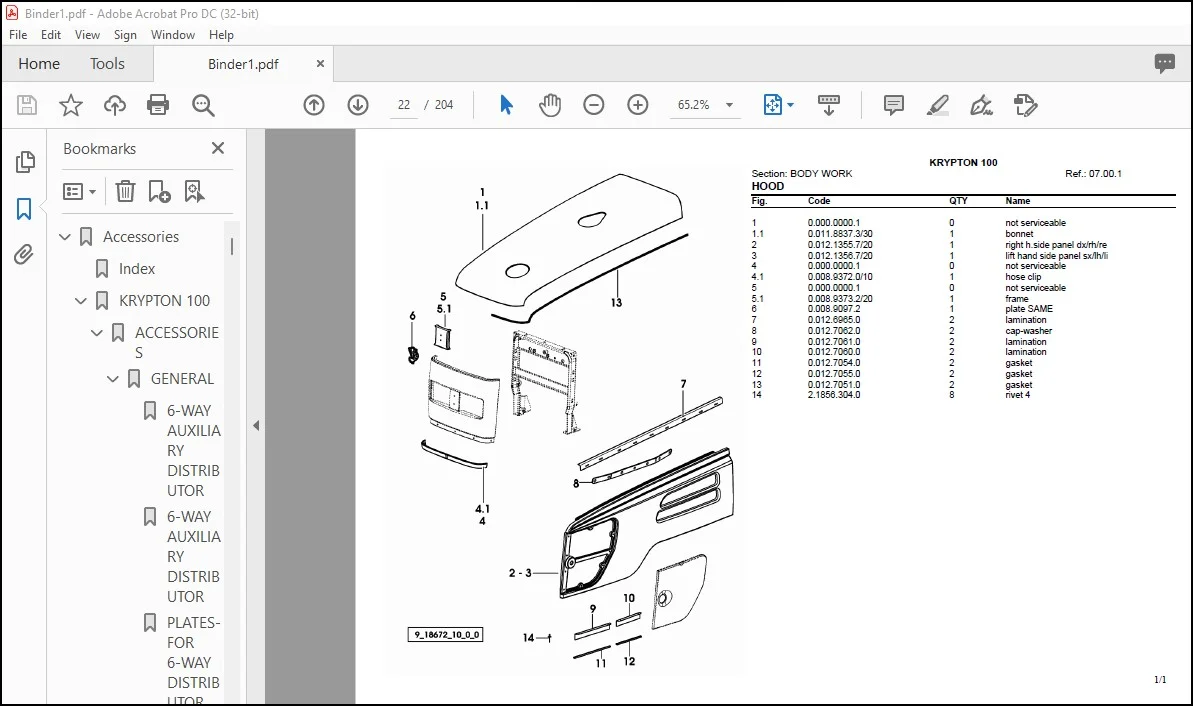This screenshot has width=1193, height=706.
Task: Collapse the GENERAL bookmark
Action: click(113, 378)
